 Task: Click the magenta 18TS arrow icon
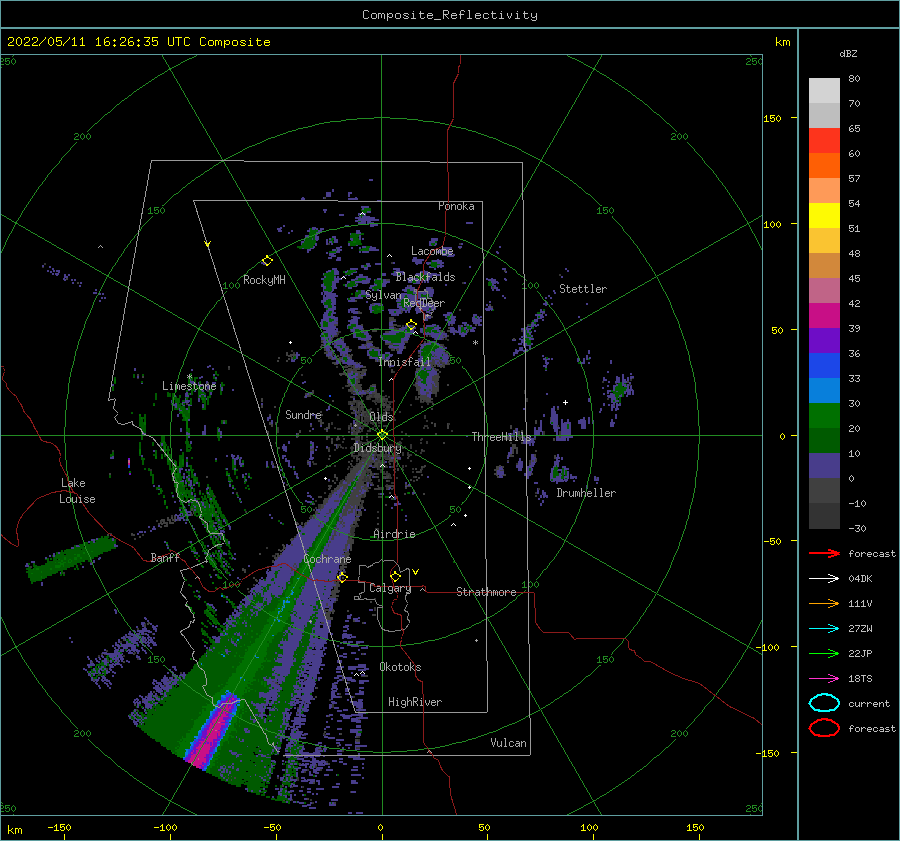point(824,679)
